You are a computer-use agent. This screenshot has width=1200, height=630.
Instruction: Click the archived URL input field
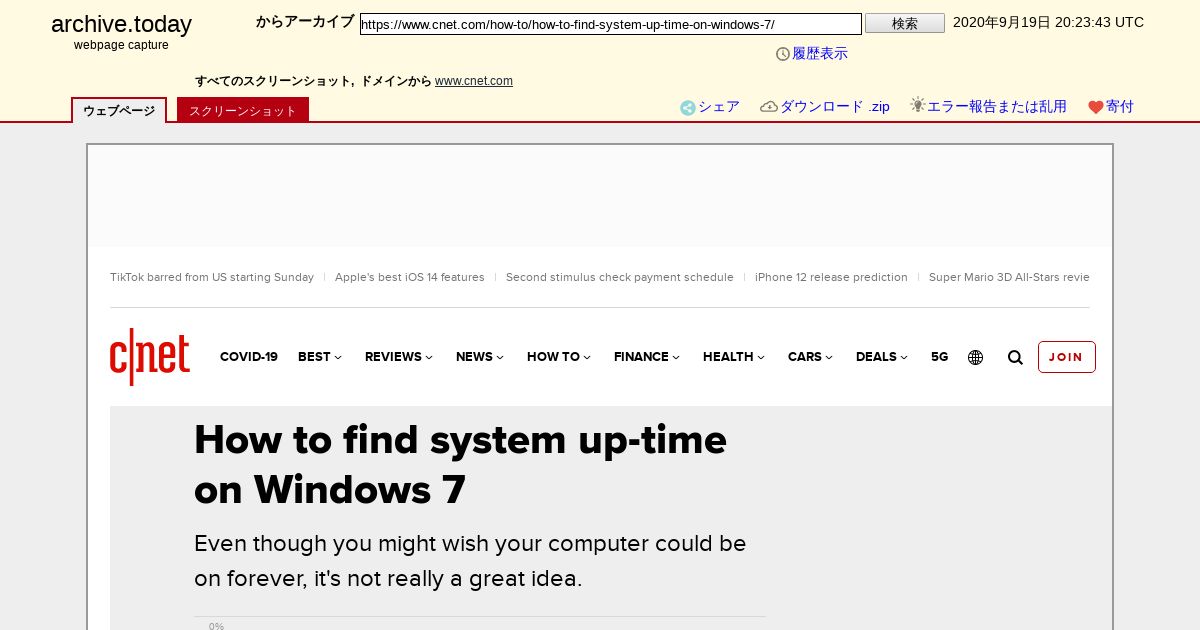pos(611,24)
